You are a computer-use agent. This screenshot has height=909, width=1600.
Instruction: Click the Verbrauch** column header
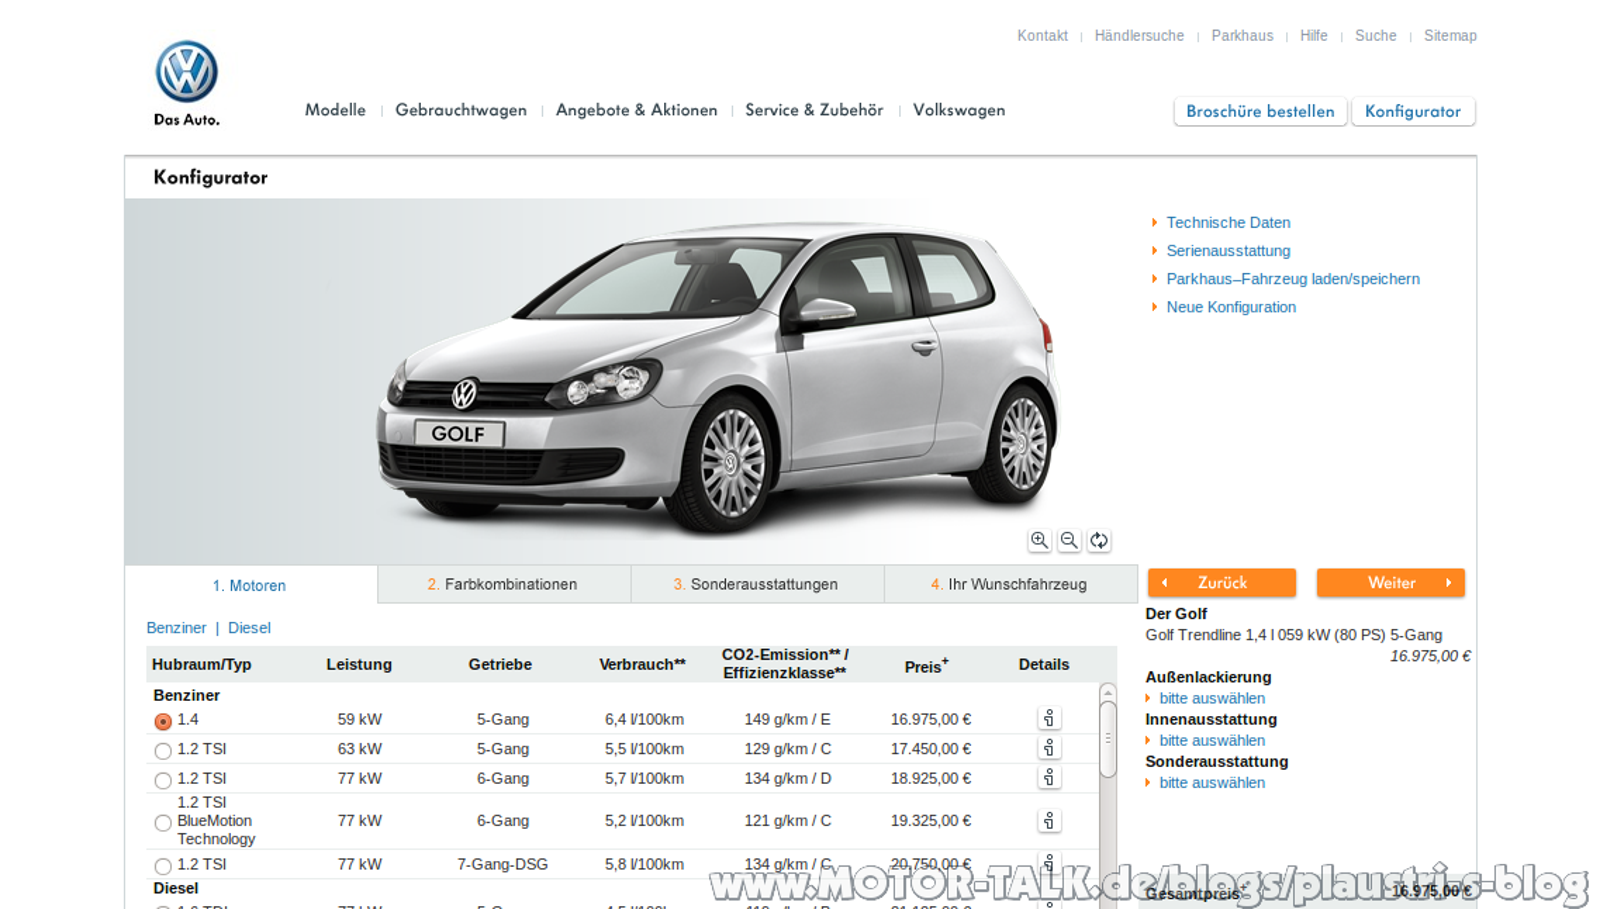pos(642,664)
